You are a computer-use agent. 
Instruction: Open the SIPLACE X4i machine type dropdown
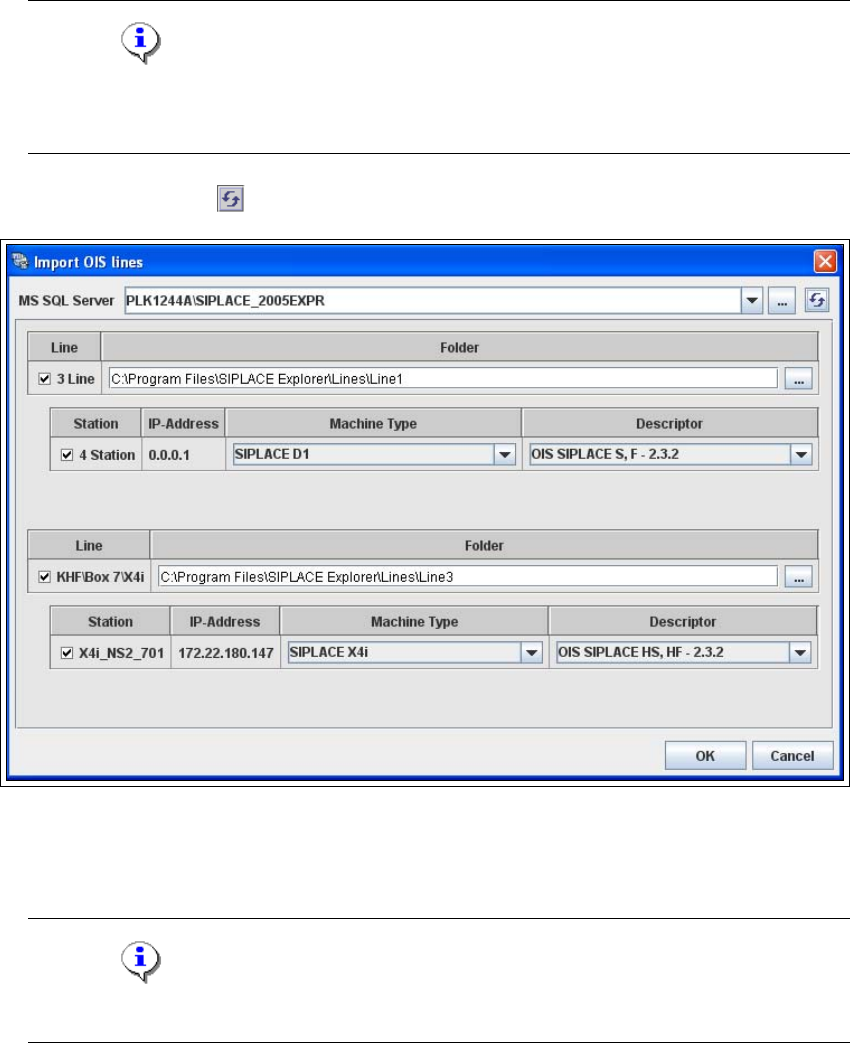pos(531,653)
